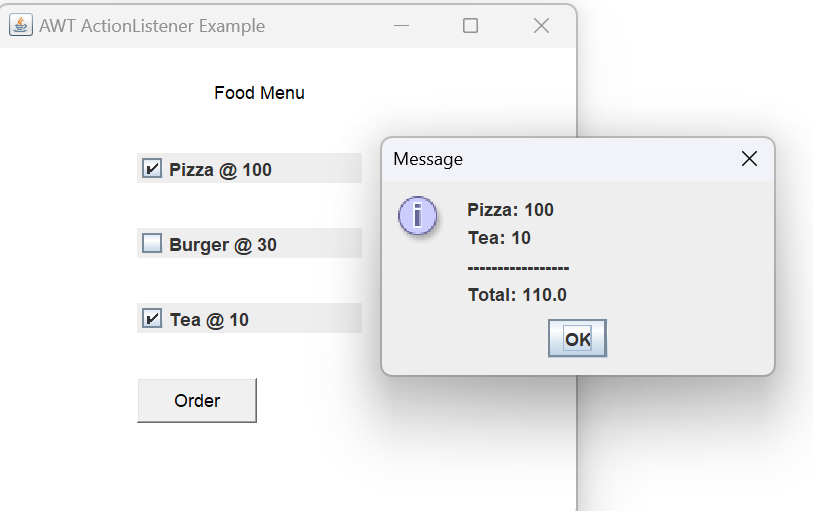Screen dimensions: 813x511
Task: Uncheck the Pizza @ 100 checkbox
Action: [152, 169]
